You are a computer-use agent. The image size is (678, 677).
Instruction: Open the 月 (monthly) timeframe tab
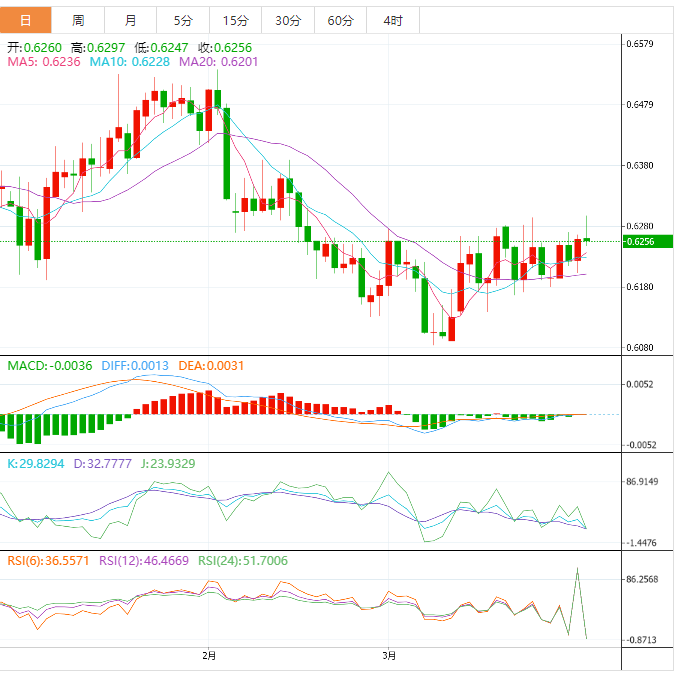pyautogui.click(x=131, y=20)
